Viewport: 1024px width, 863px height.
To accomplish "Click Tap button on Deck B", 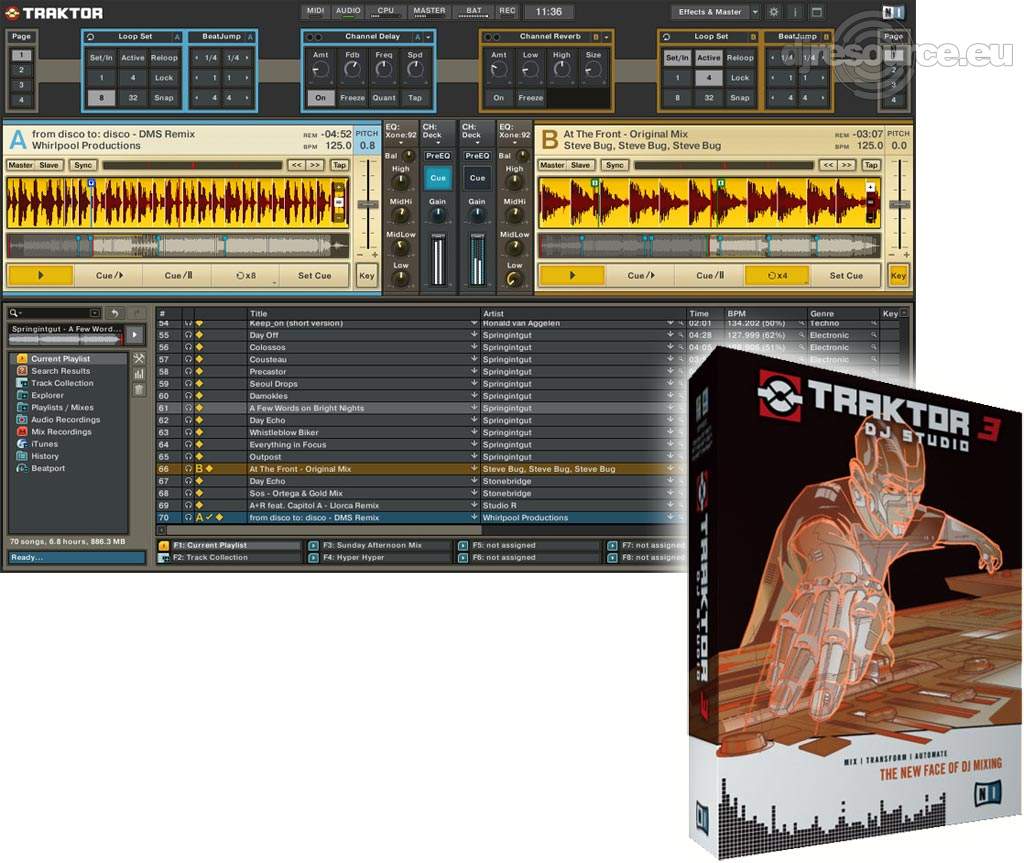I will pos(871,165).
